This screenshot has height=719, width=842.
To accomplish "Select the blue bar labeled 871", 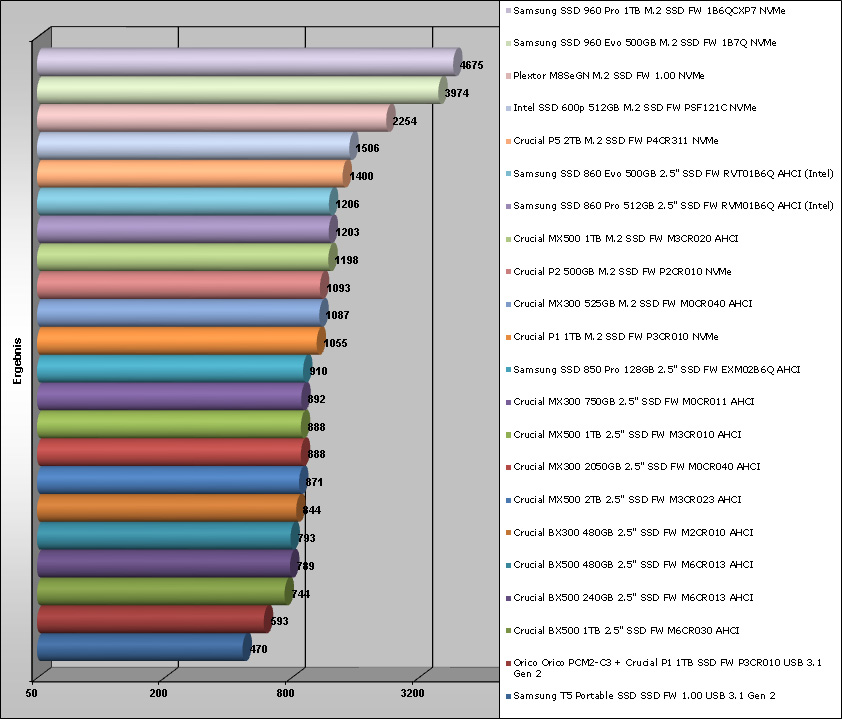I will (172, 480).
